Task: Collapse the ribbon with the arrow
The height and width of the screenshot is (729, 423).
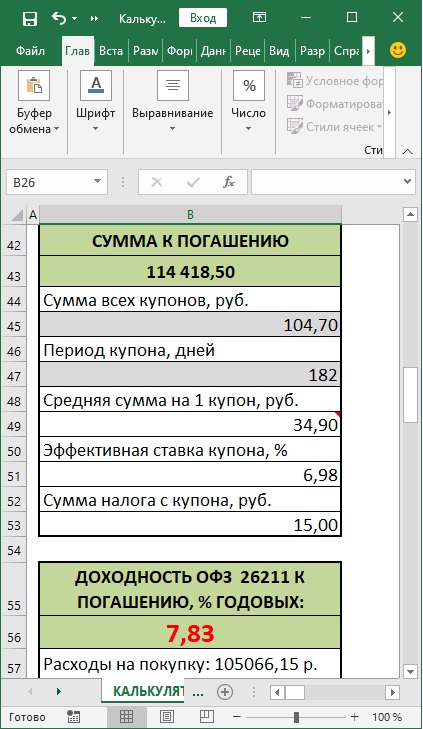Action: [x=408, y=151]
